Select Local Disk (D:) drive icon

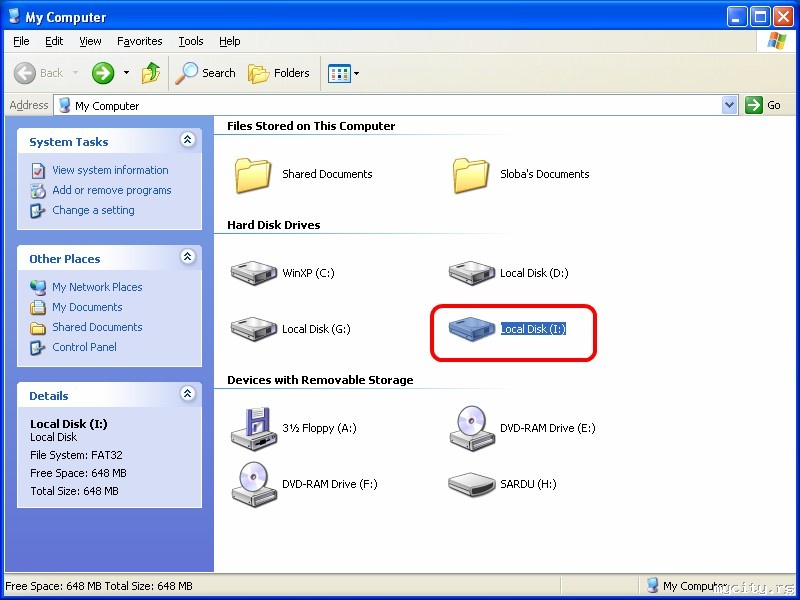point(471,273)
